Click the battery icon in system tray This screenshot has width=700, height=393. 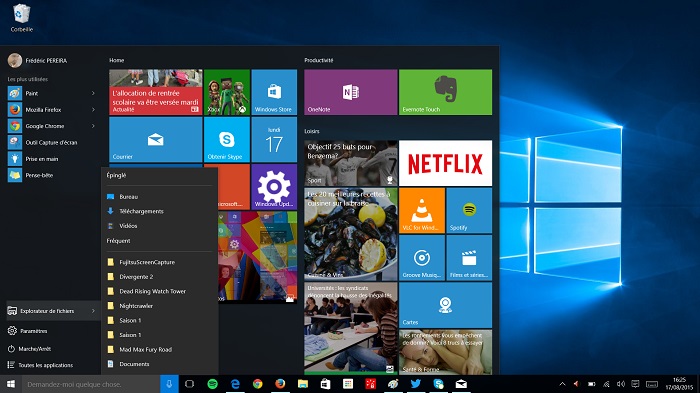pos(592,384)
